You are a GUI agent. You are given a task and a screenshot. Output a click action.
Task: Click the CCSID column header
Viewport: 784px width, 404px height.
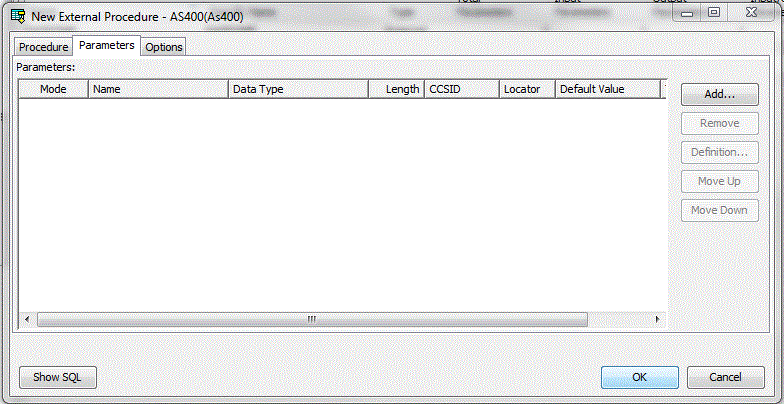tap(462, 89)
